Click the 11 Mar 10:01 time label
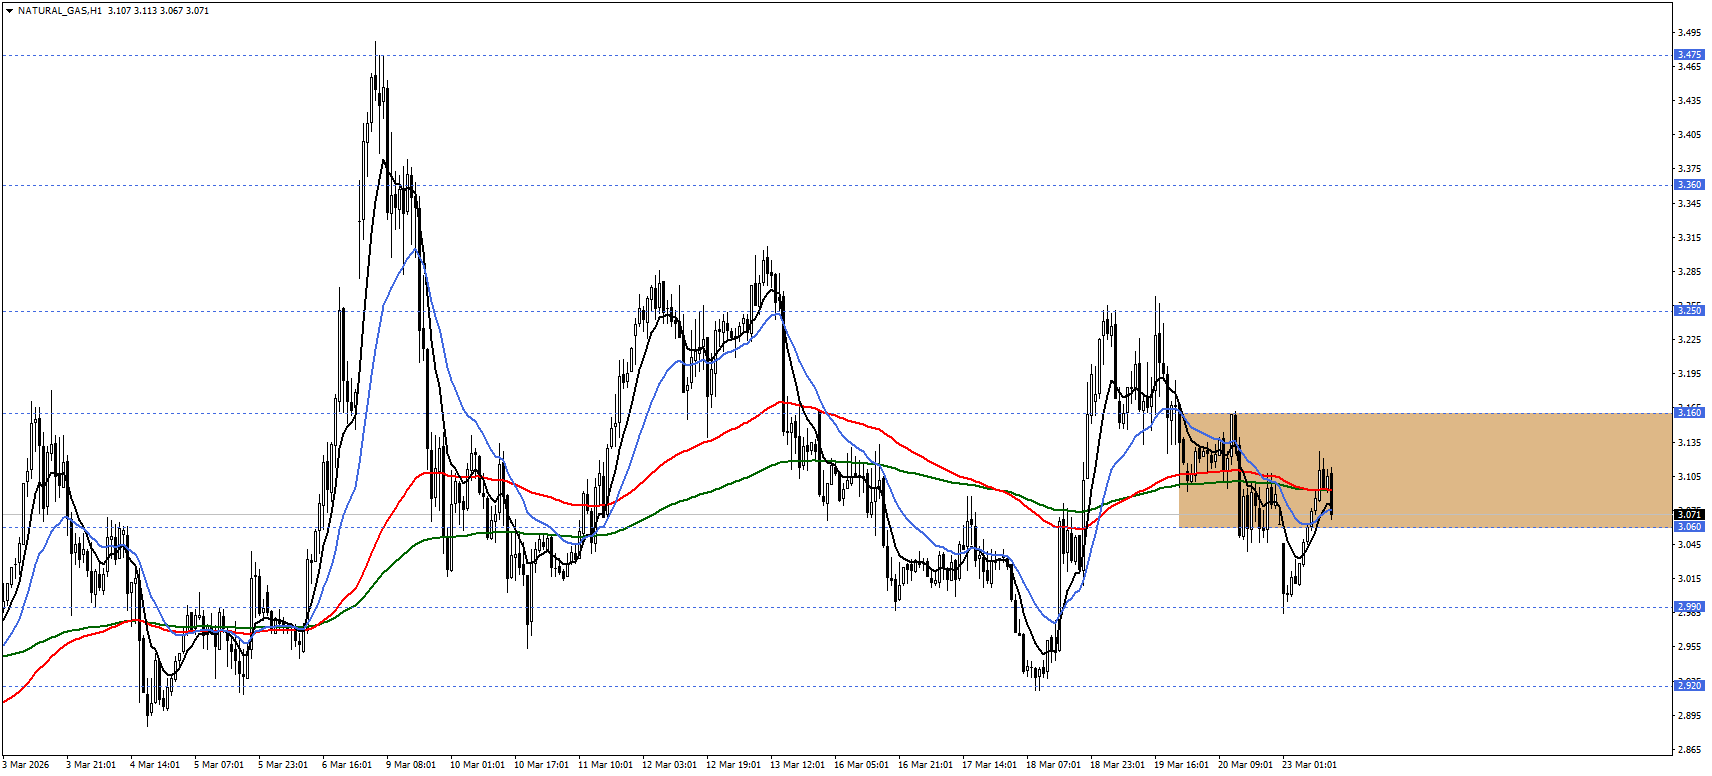 pyautogui.click(x=605, y=765)
